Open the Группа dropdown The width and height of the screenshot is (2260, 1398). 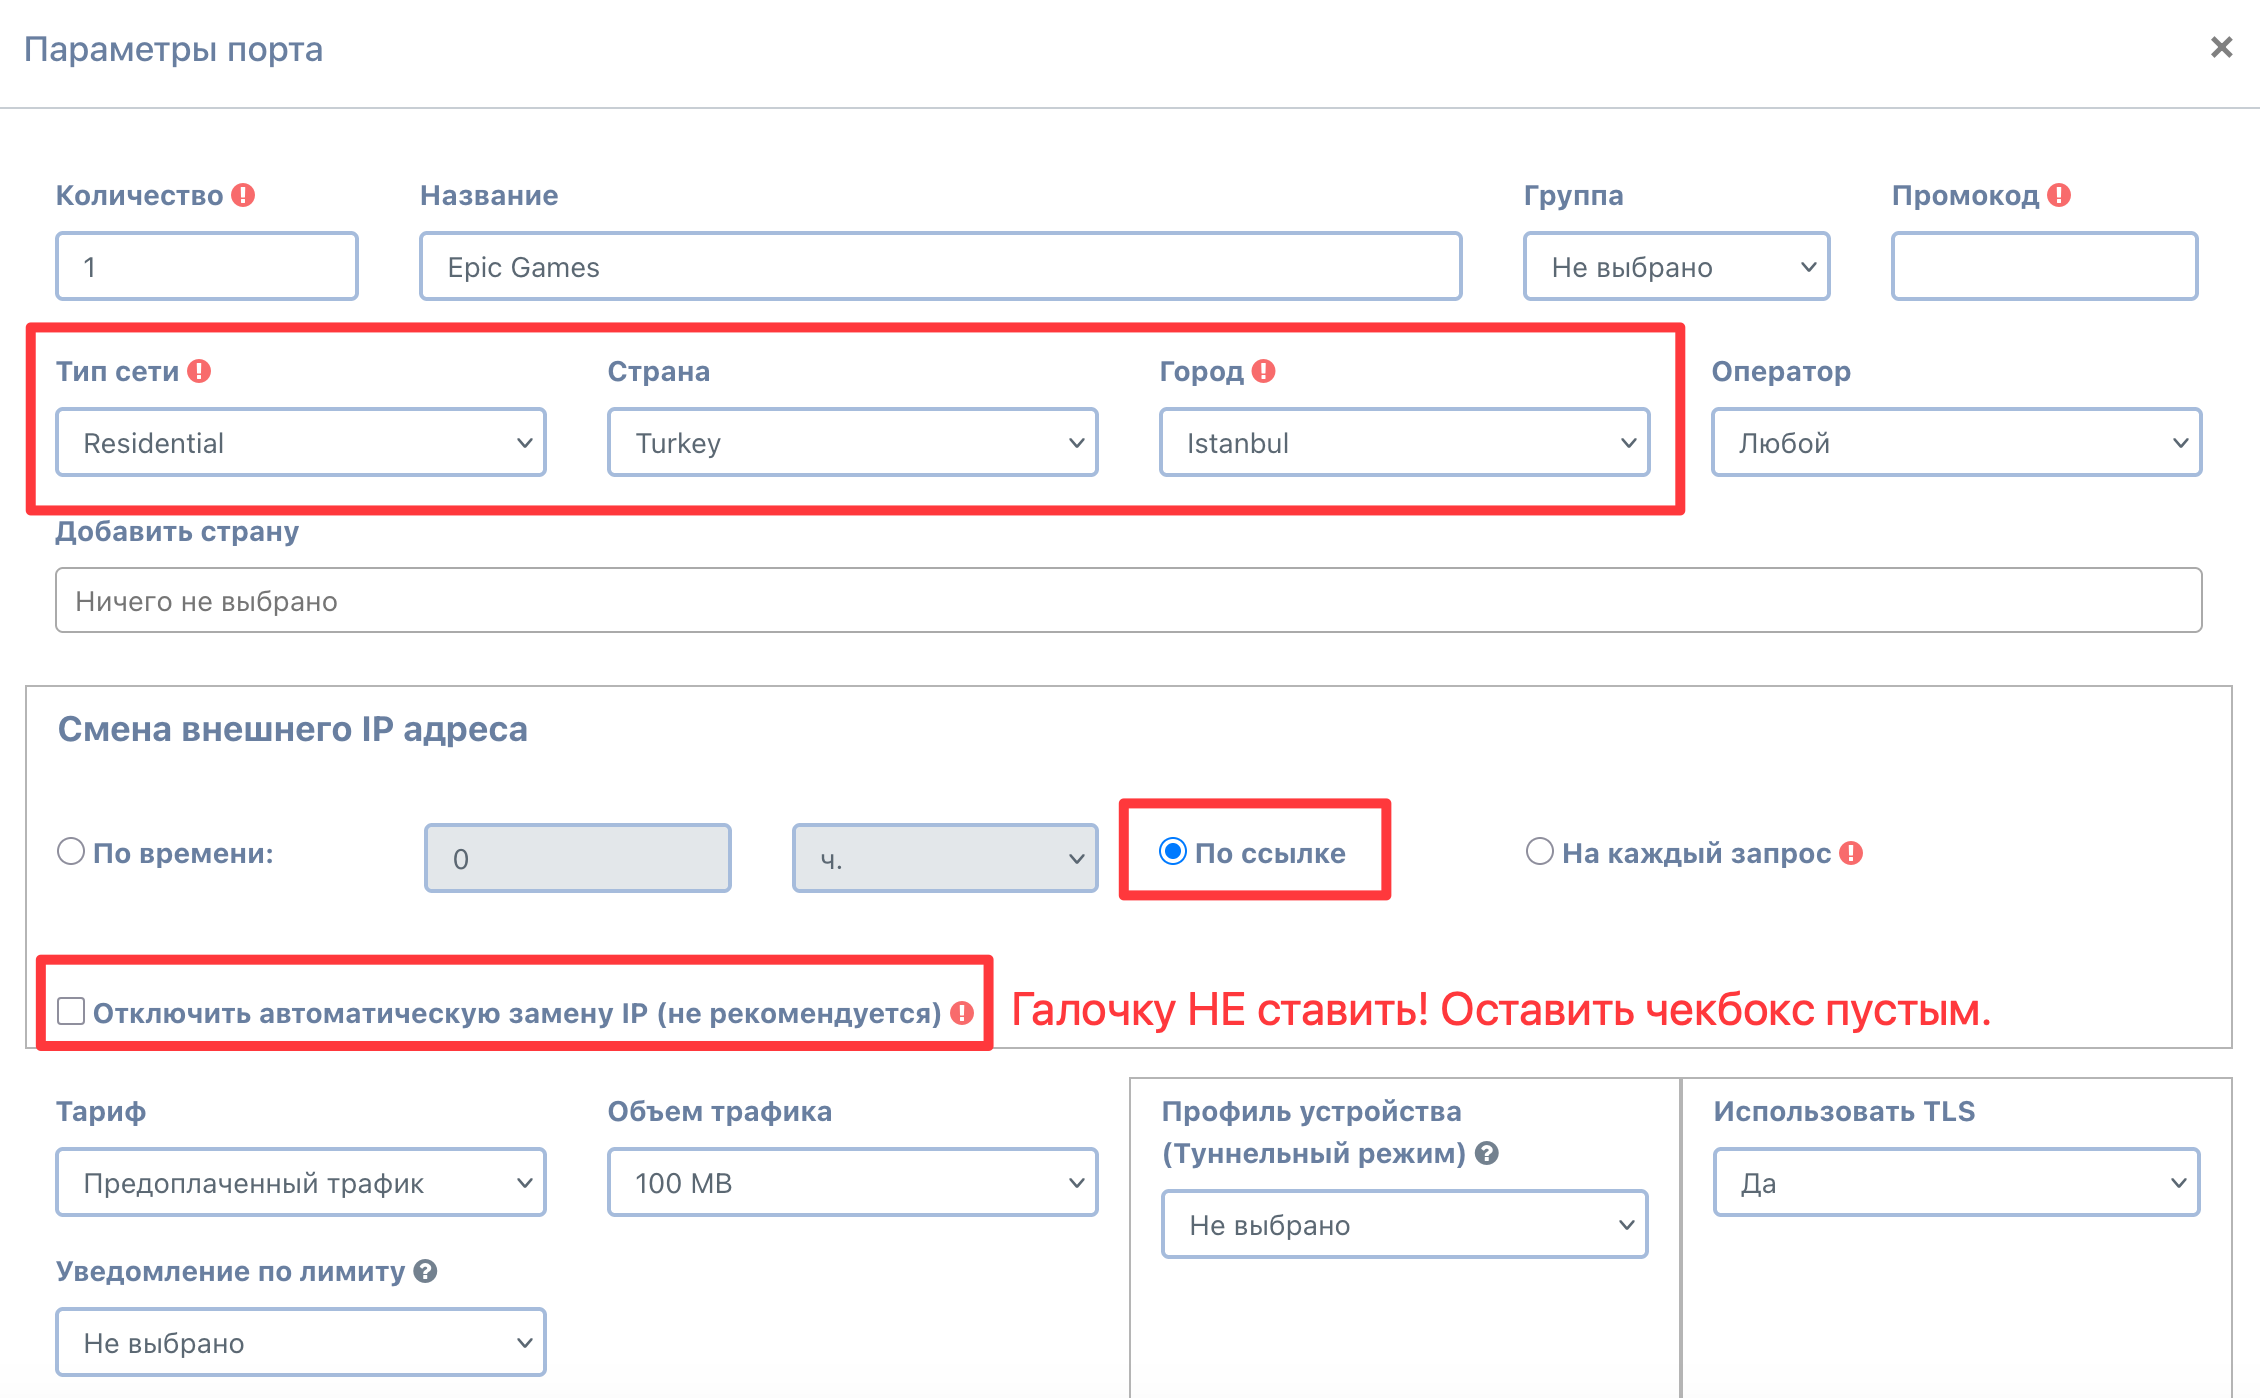point(1677,266)
